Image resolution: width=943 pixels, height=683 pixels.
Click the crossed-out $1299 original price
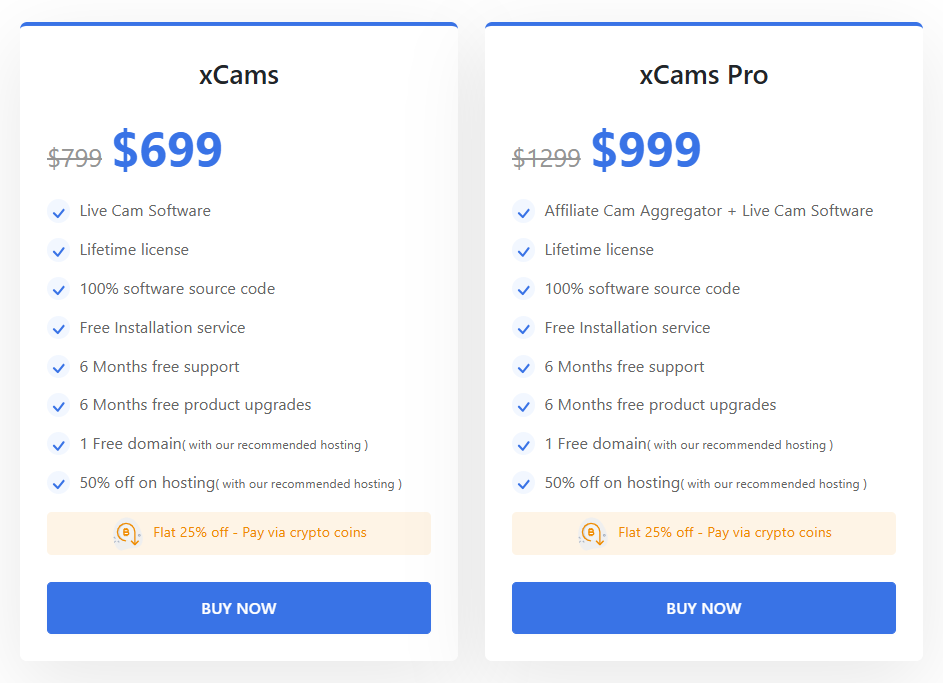point(546,157)
